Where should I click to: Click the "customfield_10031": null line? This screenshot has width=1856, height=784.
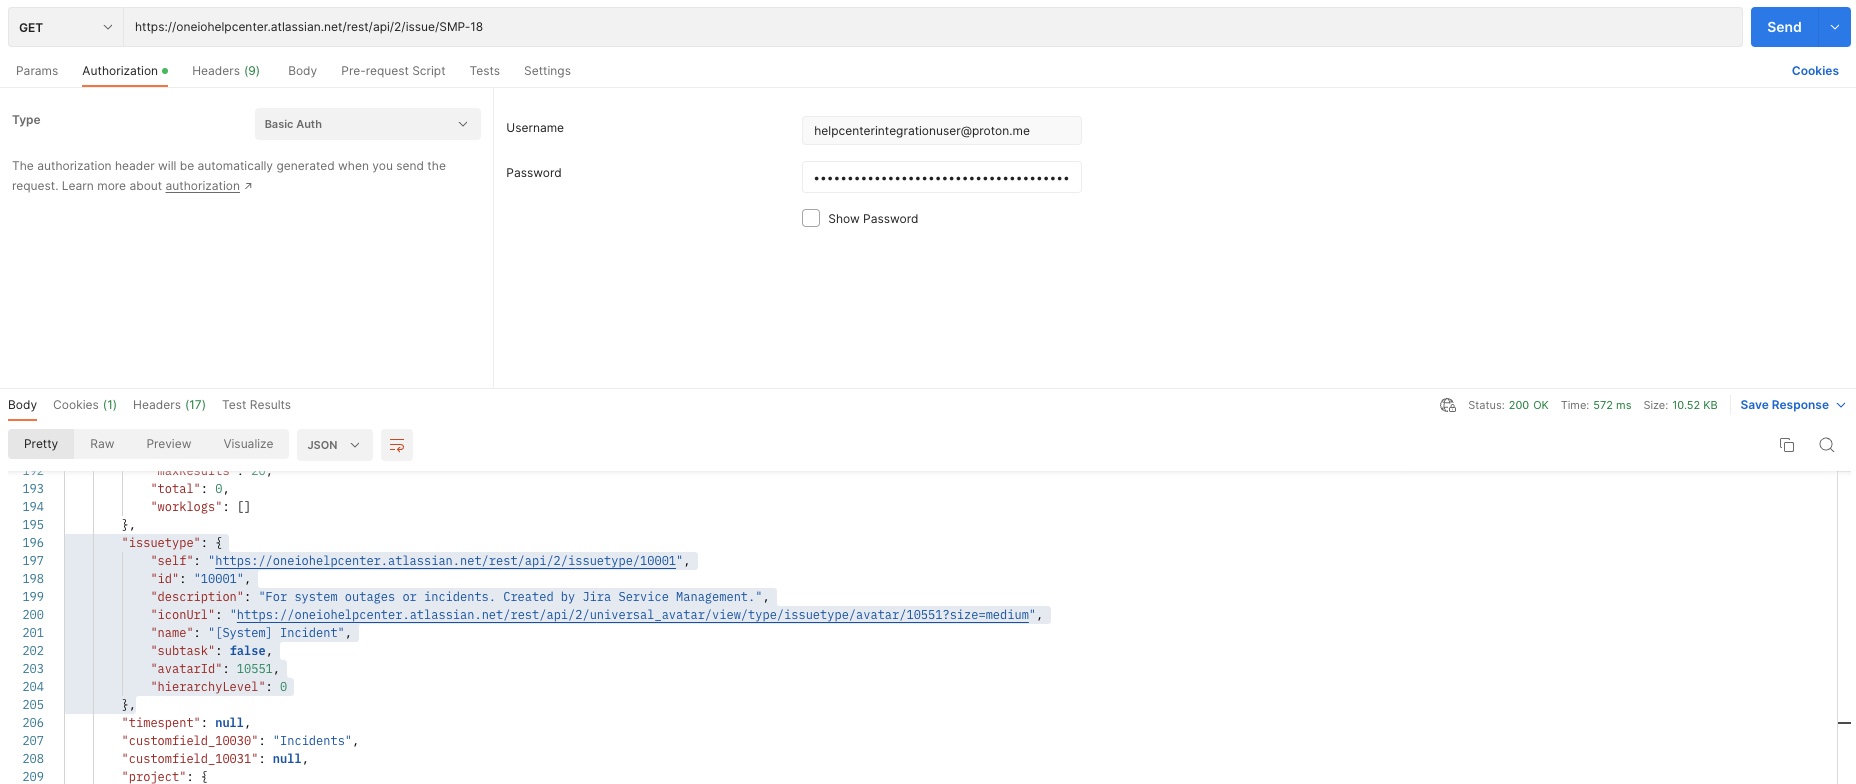[x=215, y=759]
